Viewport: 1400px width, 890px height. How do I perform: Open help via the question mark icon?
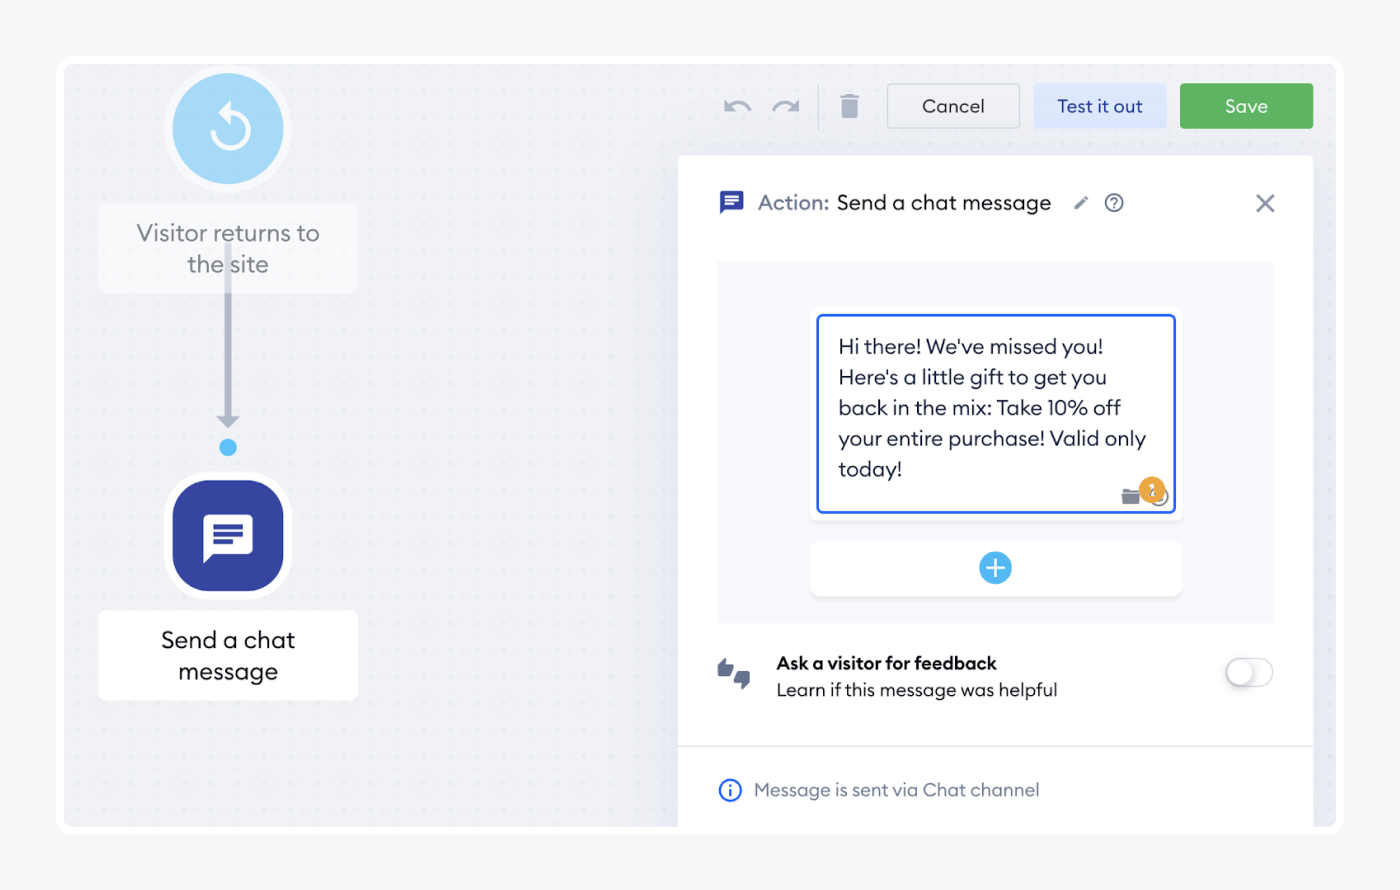tap(1114, 202)
